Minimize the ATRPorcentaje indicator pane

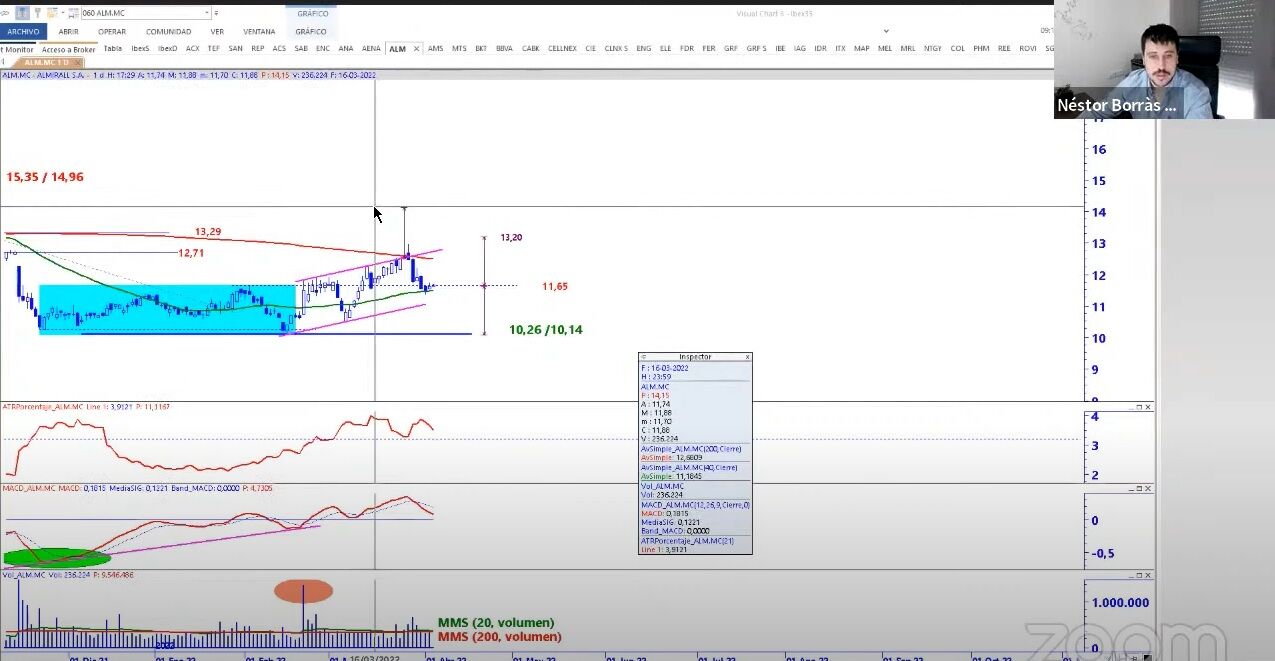tap(1129, 408)
